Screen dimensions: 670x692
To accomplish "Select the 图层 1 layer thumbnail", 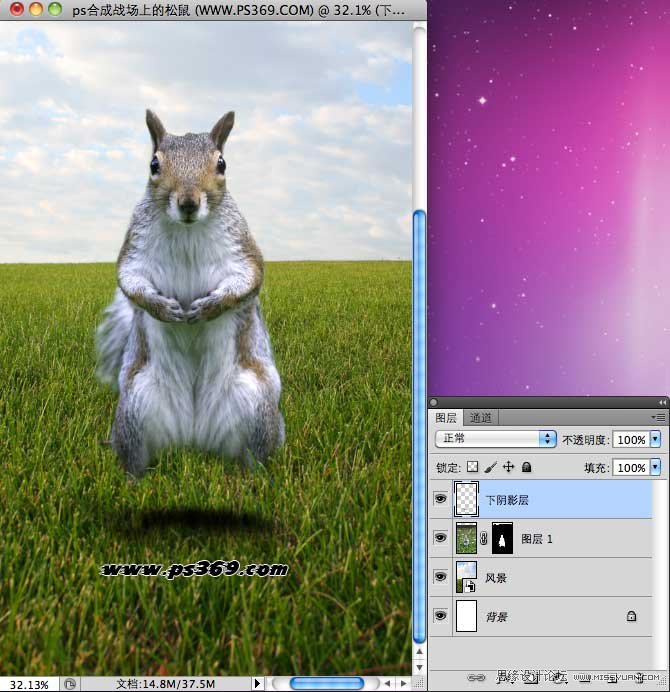I will tap(466, 538).
